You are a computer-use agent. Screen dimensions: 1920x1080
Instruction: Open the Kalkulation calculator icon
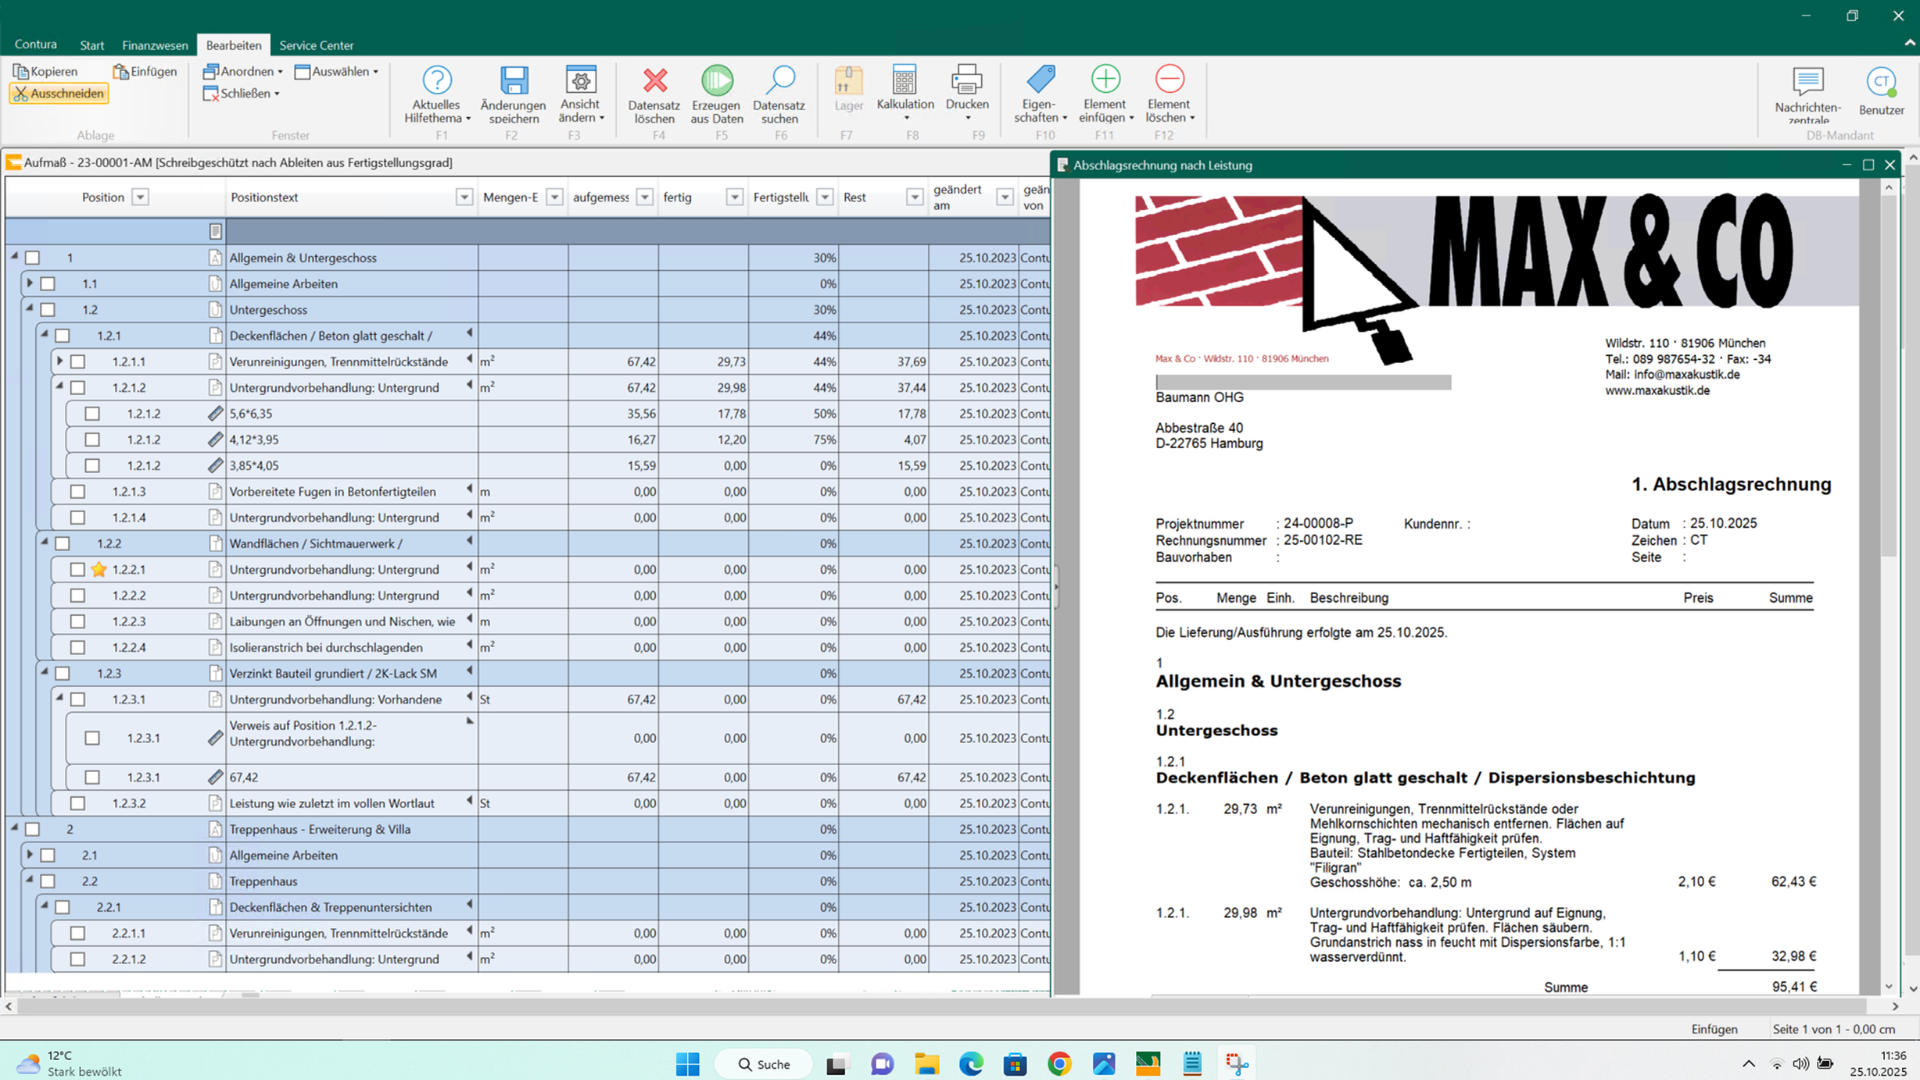904,80
